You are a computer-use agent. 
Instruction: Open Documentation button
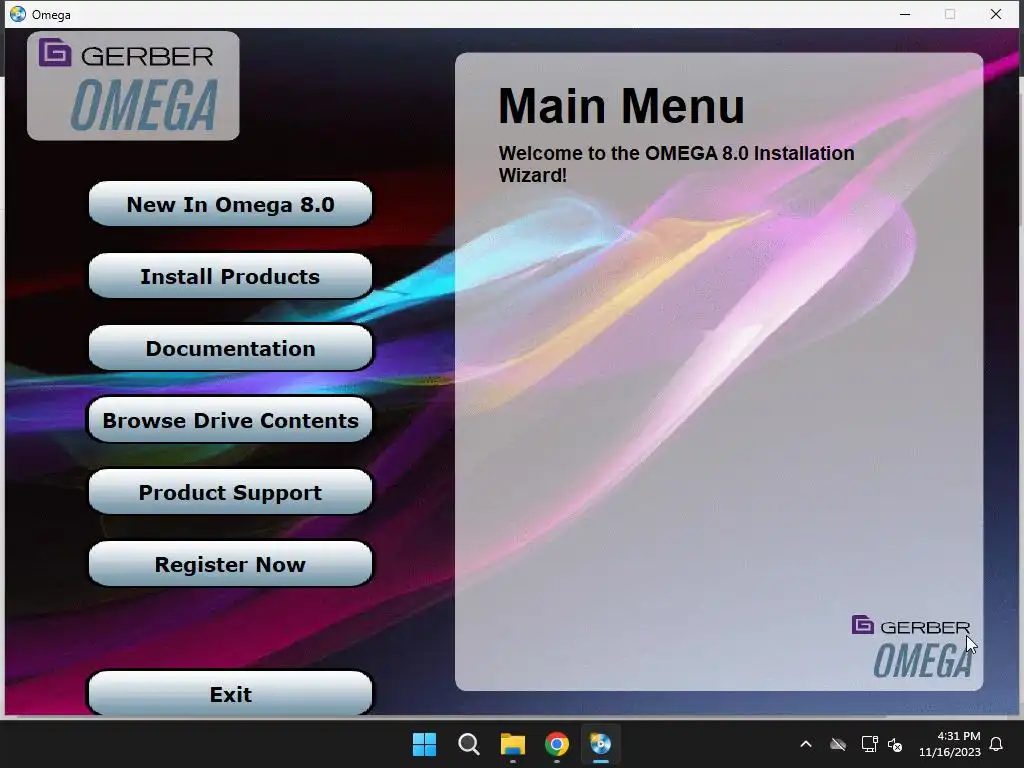231,348
